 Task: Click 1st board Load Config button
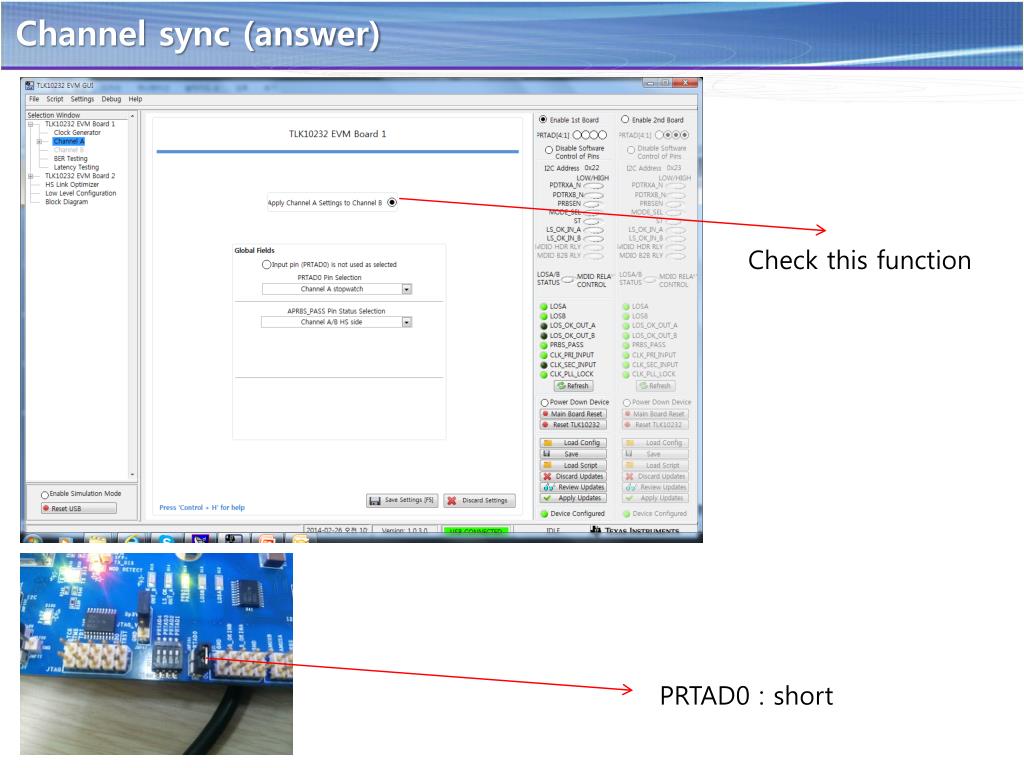pyautogui.click(x=573, y=443)
